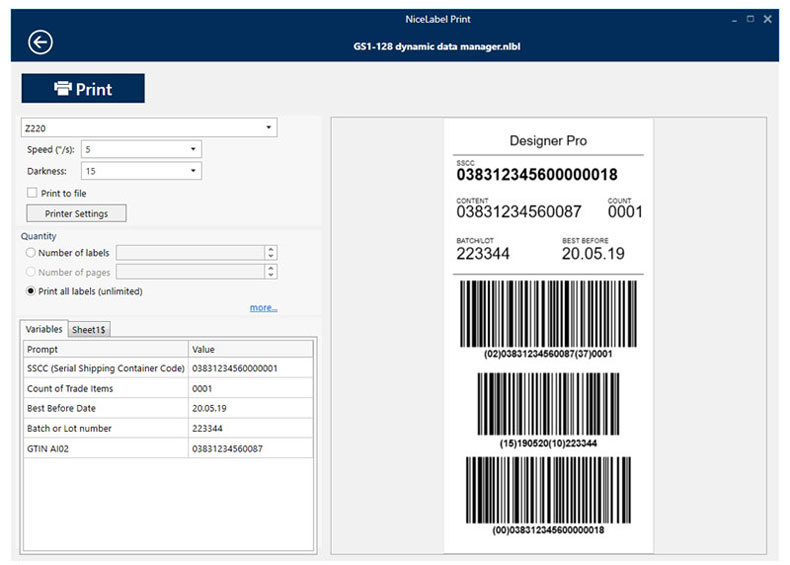This screenshot has height=565, width=790.
Task: Click the more... link
Action: pyautogui.click(x=264, y=307)
